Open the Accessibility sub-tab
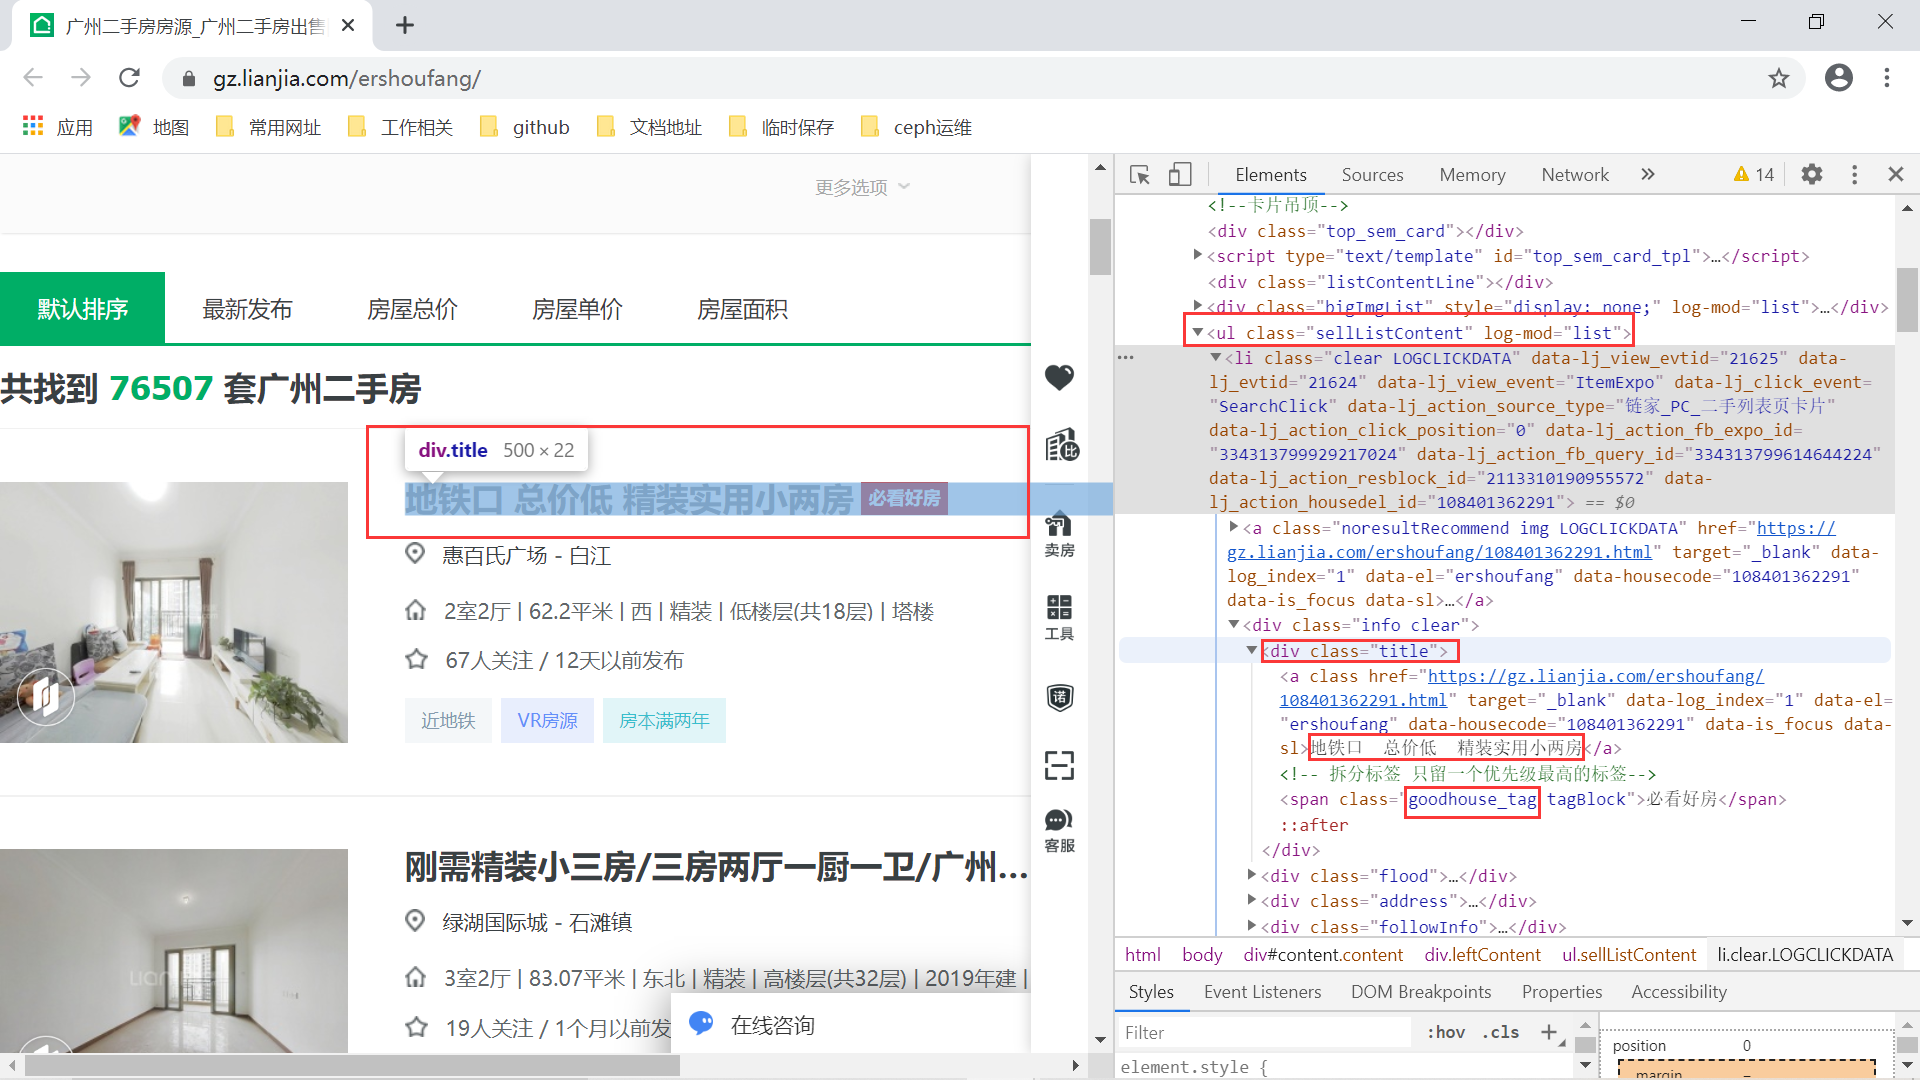1920x1080 pixels. point(1679,992)
